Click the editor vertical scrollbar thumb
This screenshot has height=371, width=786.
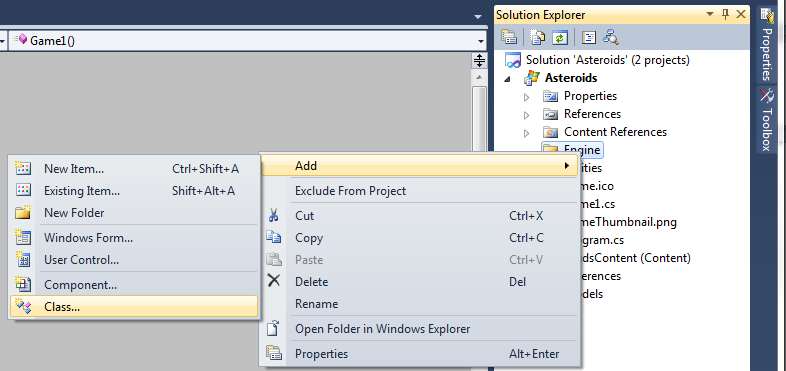click(x=480, y=118)
